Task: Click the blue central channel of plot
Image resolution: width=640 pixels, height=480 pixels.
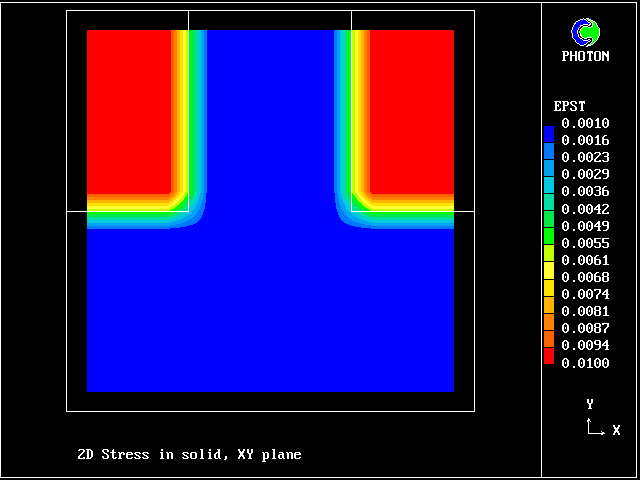Action: [270, 120]
